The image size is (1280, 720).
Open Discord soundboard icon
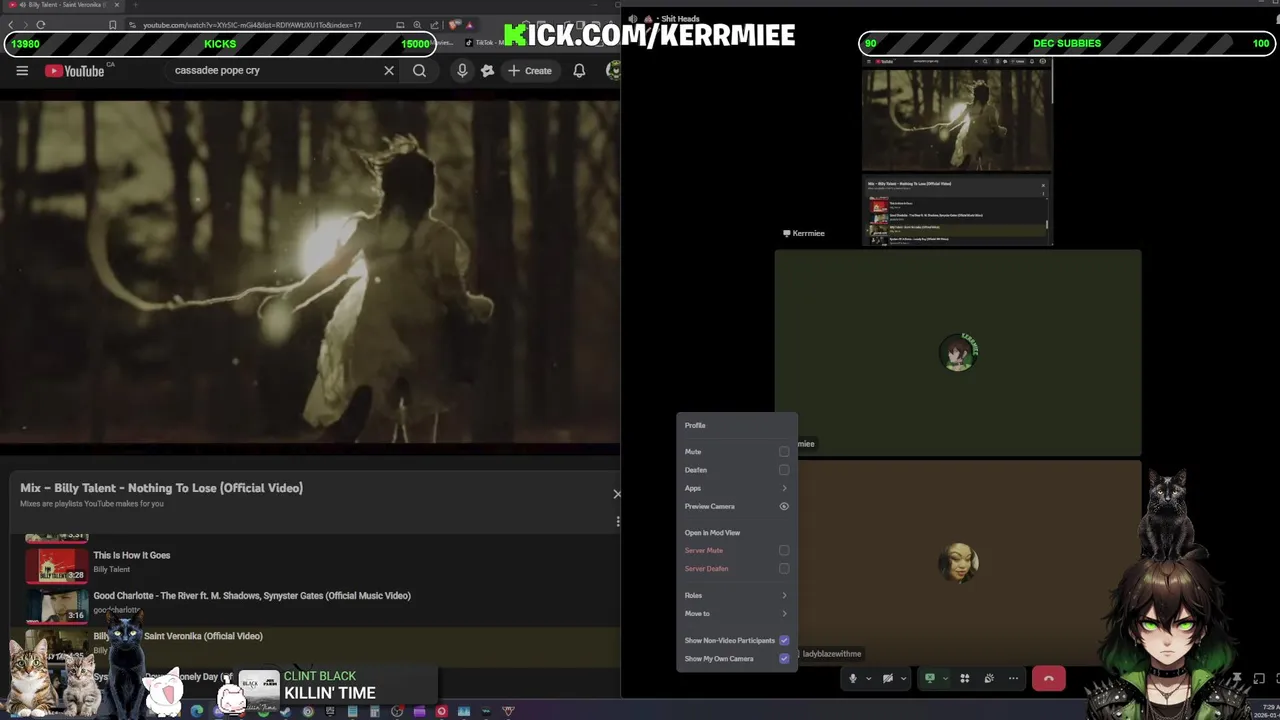click(989, 678)
